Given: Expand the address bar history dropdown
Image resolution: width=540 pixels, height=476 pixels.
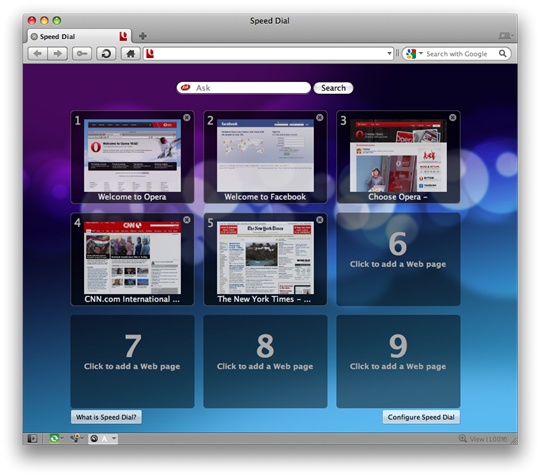Looking at the screenshot, I should click(389, 54).
